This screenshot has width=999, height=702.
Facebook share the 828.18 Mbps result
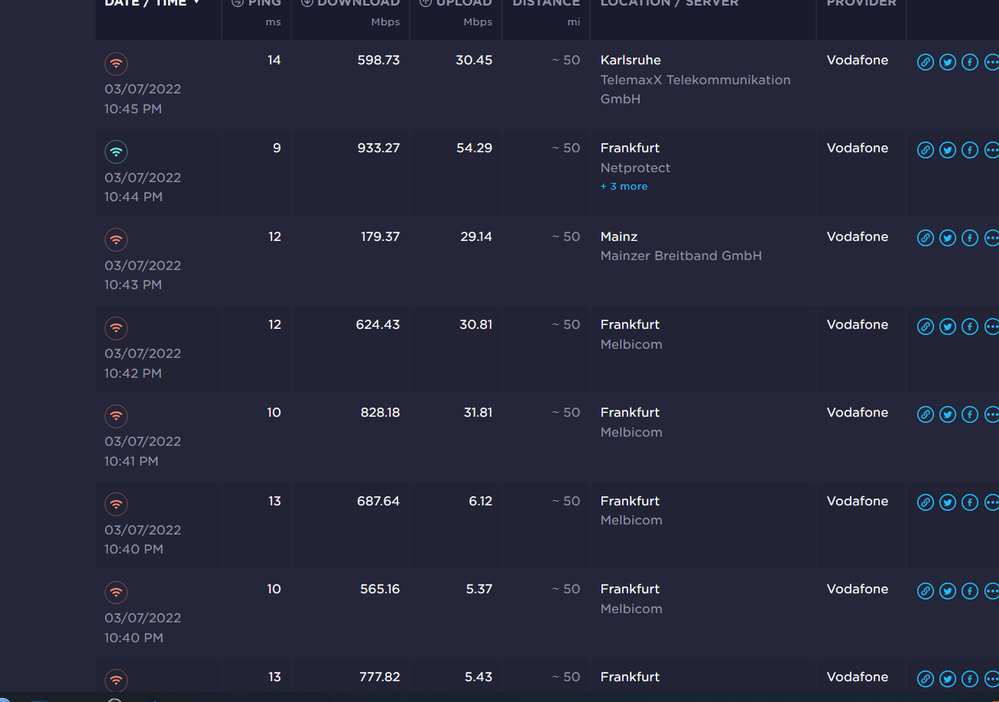[970, 414]
